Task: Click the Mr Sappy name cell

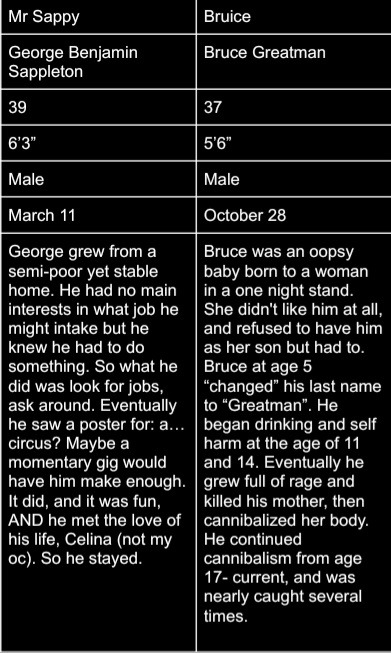Action: [x=98, y=17]
